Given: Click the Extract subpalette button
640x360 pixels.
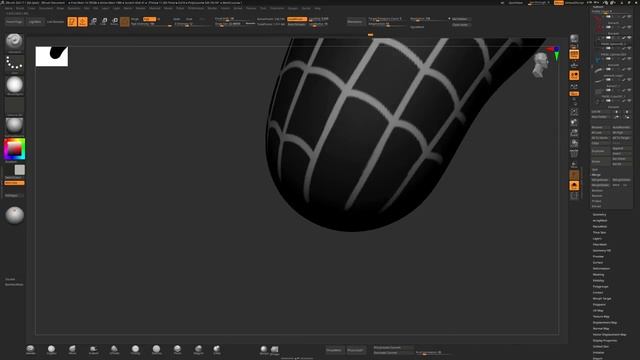Looking at the screenshot, I should (596, 207).
